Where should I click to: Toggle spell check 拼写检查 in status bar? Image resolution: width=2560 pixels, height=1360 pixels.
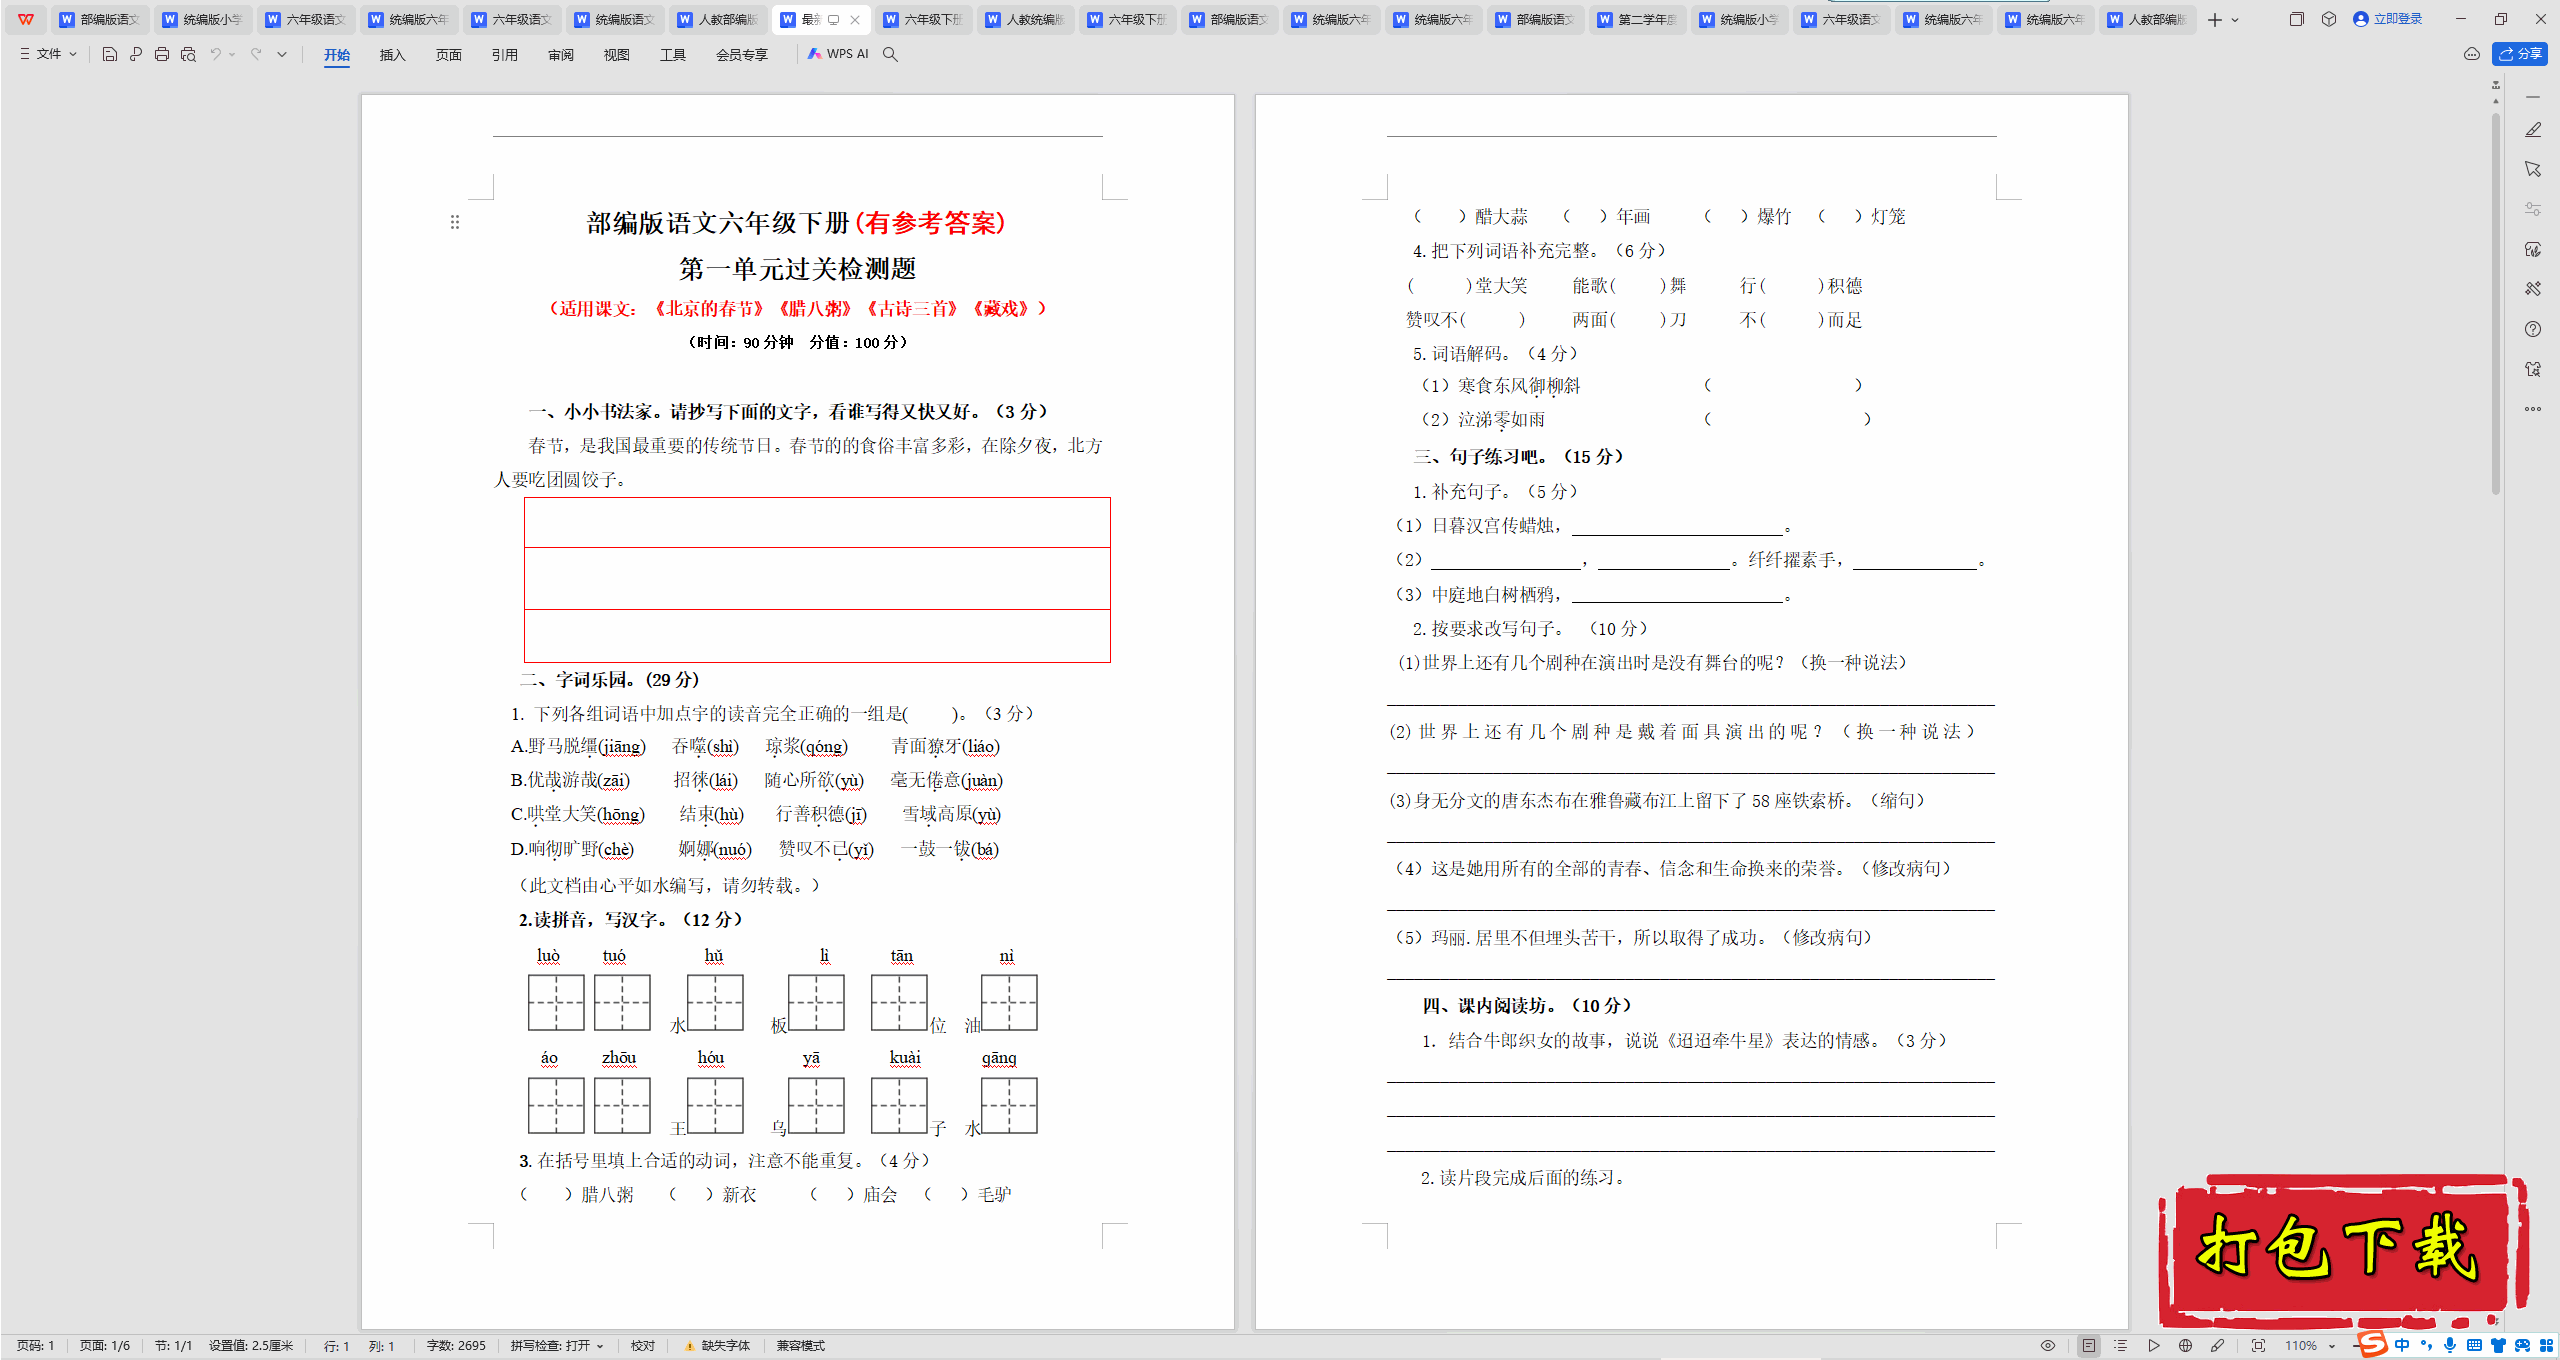(557, 1346)
